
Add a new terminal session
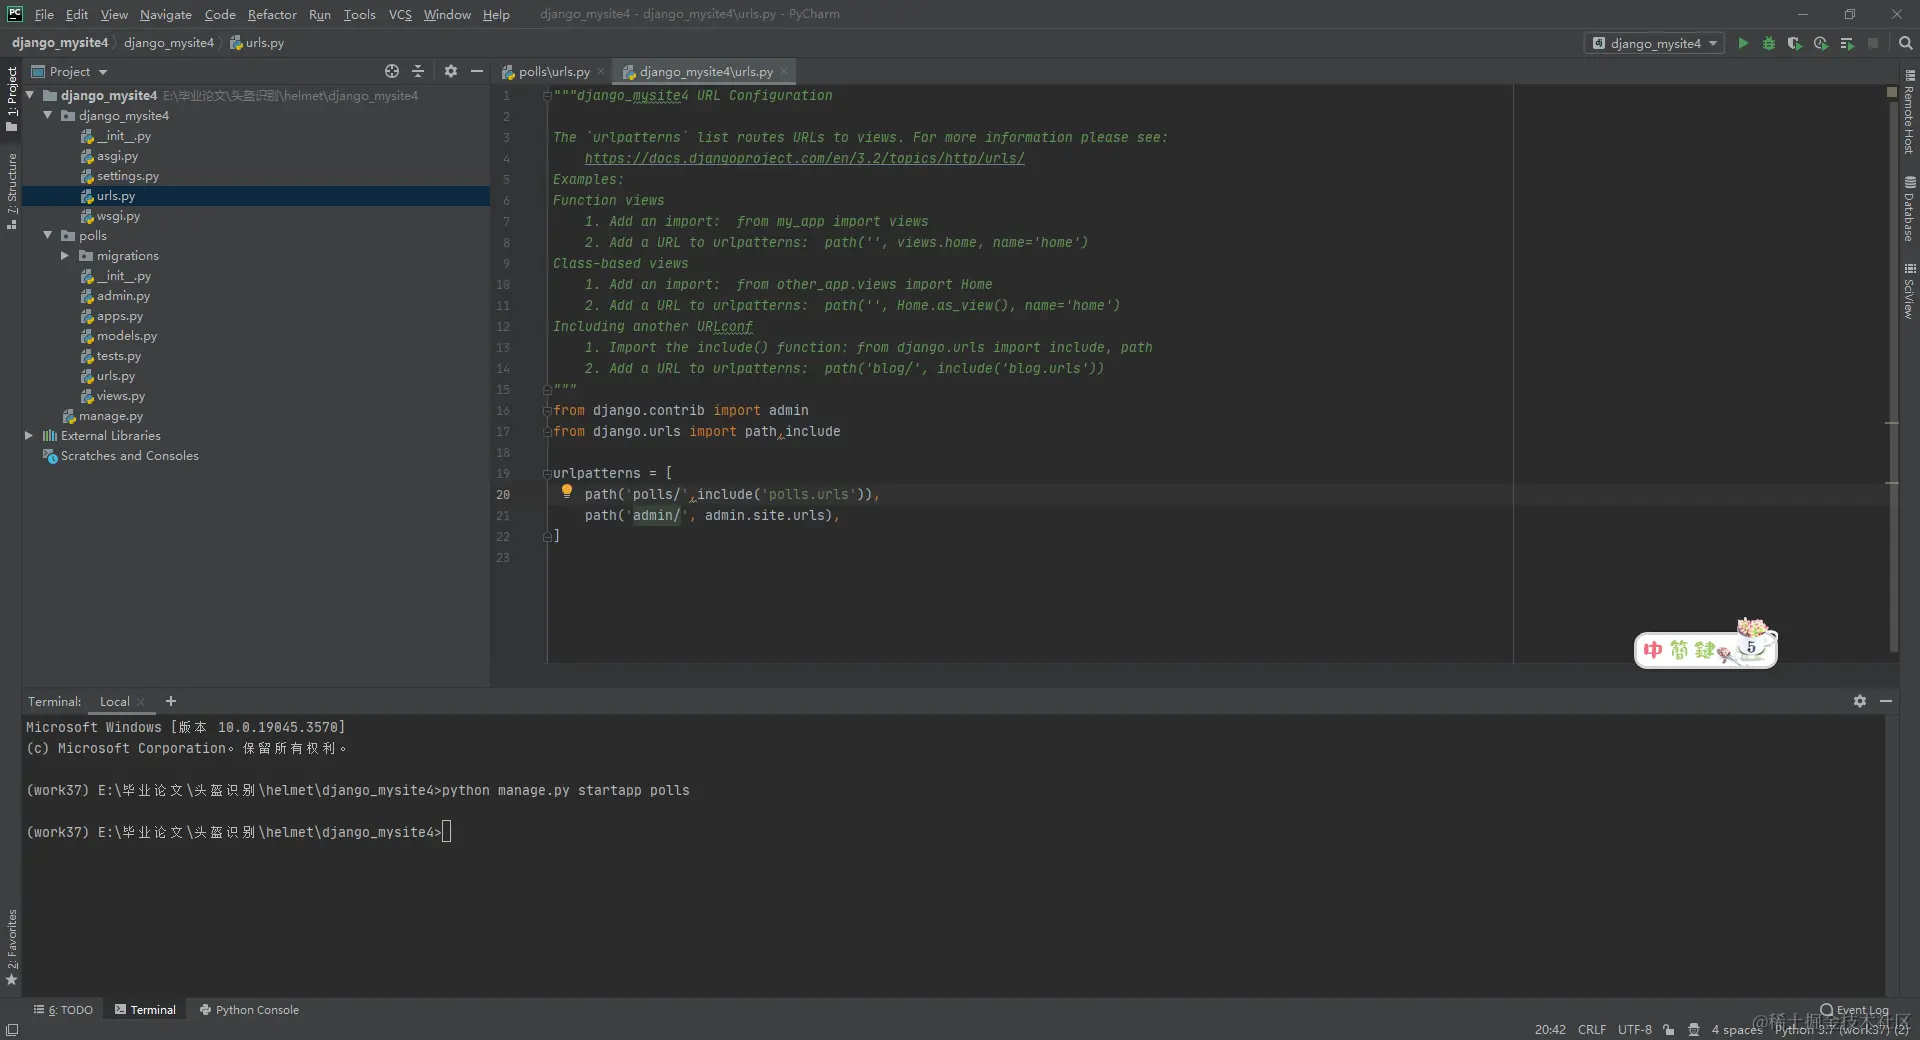[170, 701]
